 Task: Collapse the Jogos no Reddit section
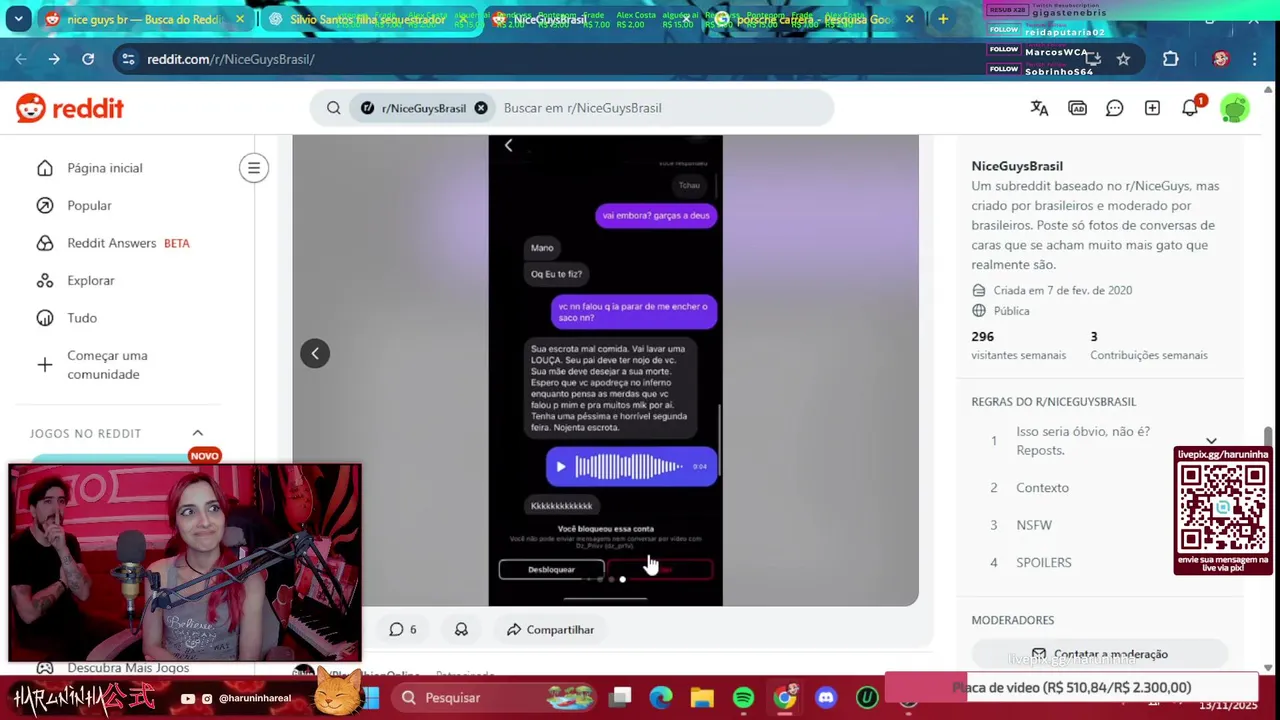198,433
